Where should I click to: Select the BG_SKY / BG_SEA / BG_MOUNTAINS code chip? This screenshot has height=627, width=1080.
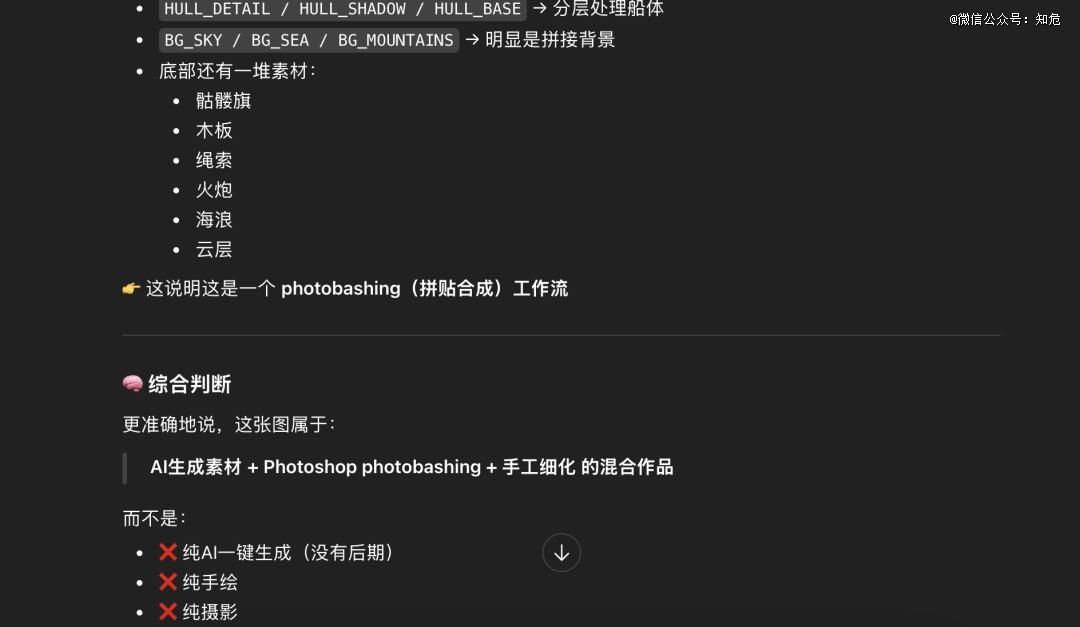tap(309, 40)
